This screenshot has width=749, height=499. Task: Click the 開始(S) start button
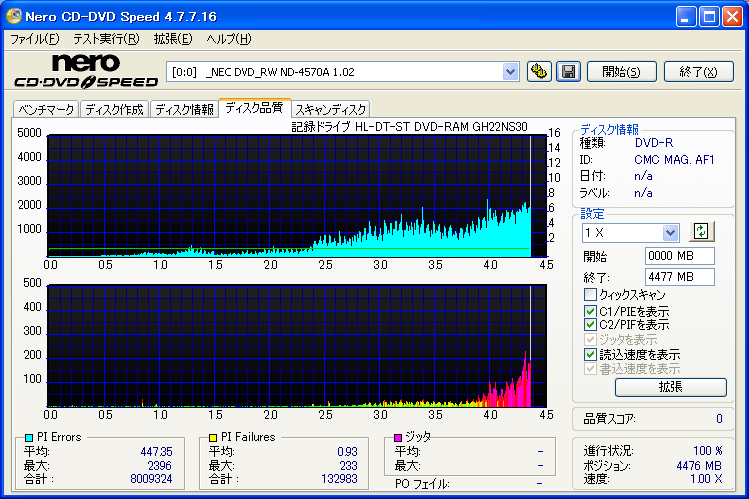click(x=621, y=72)
